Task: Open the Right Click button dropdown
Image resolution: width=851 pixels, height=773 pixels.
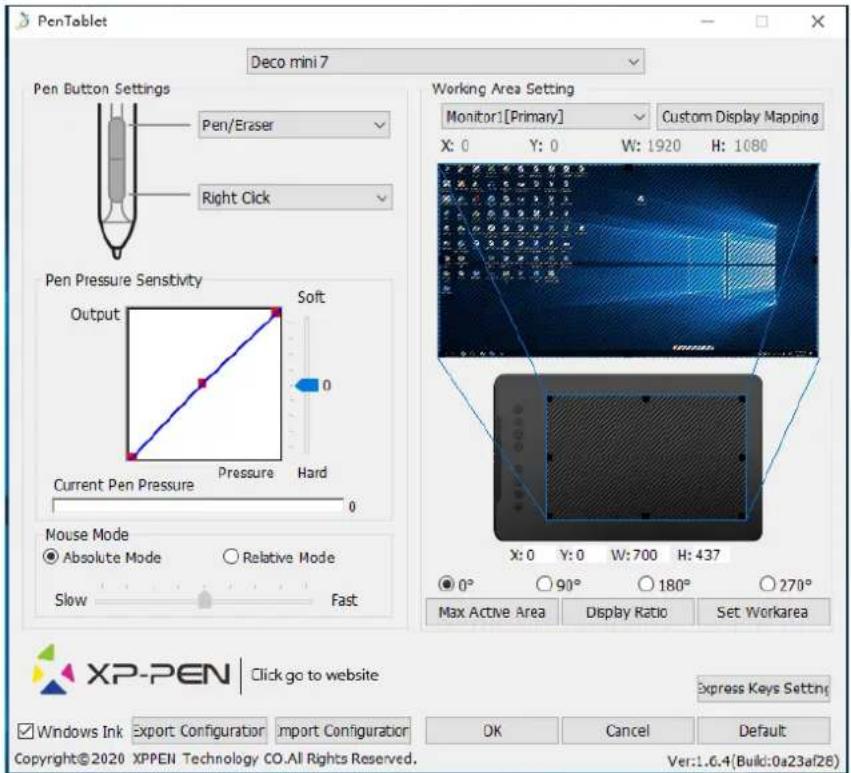Action: (295, 198)
